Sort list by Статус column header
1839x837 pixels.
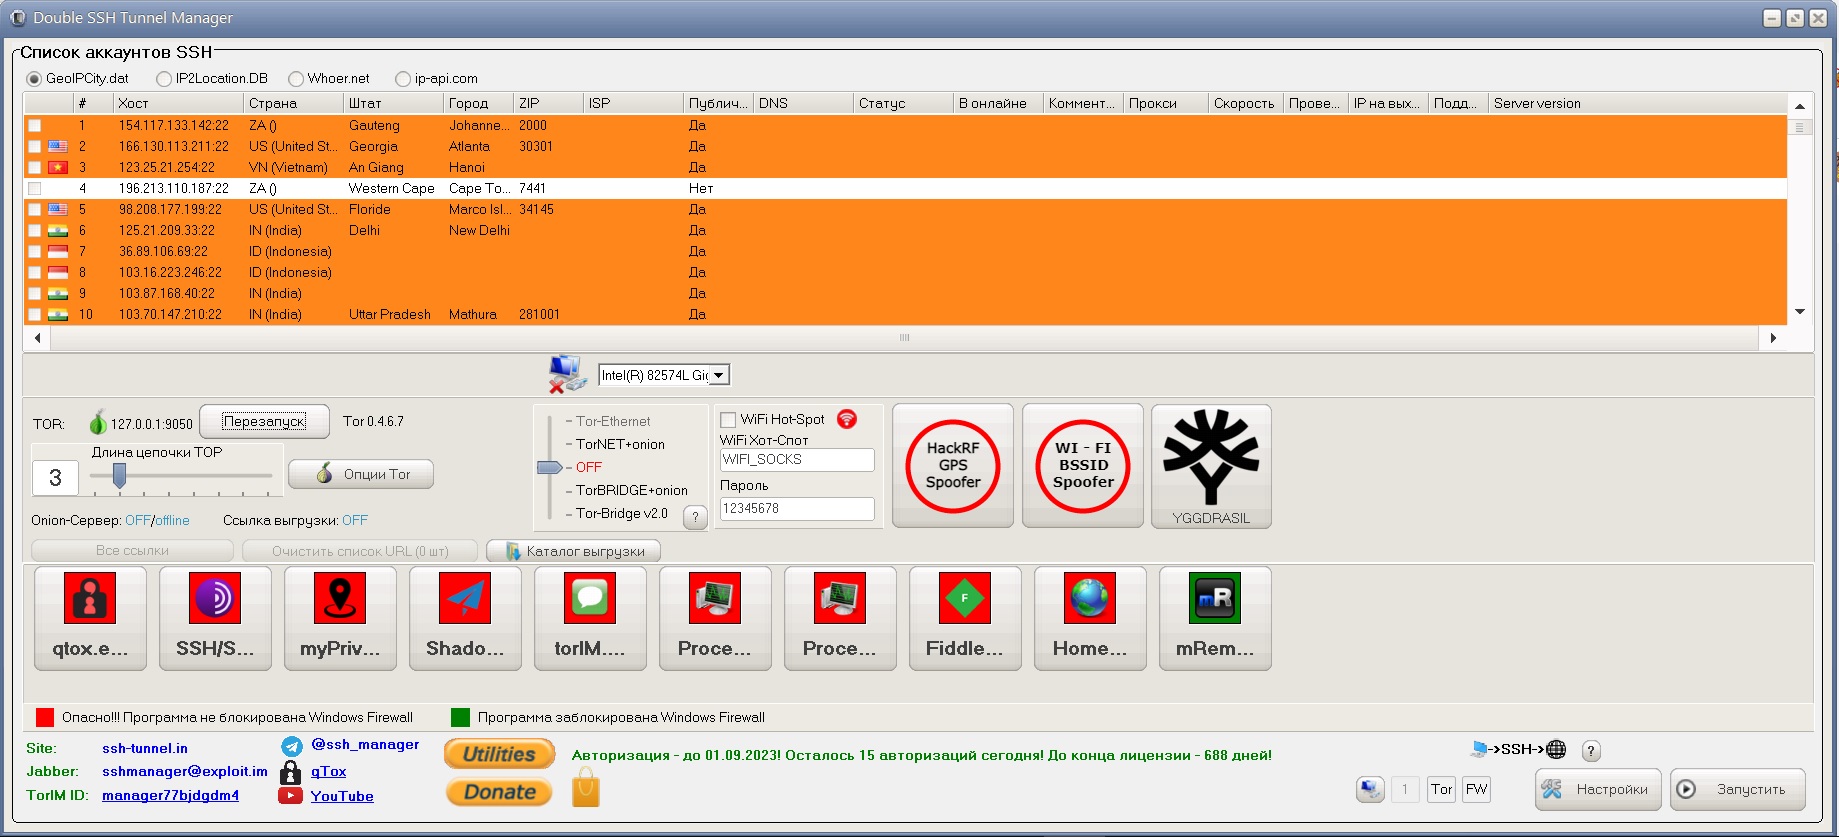coord(903,103)
